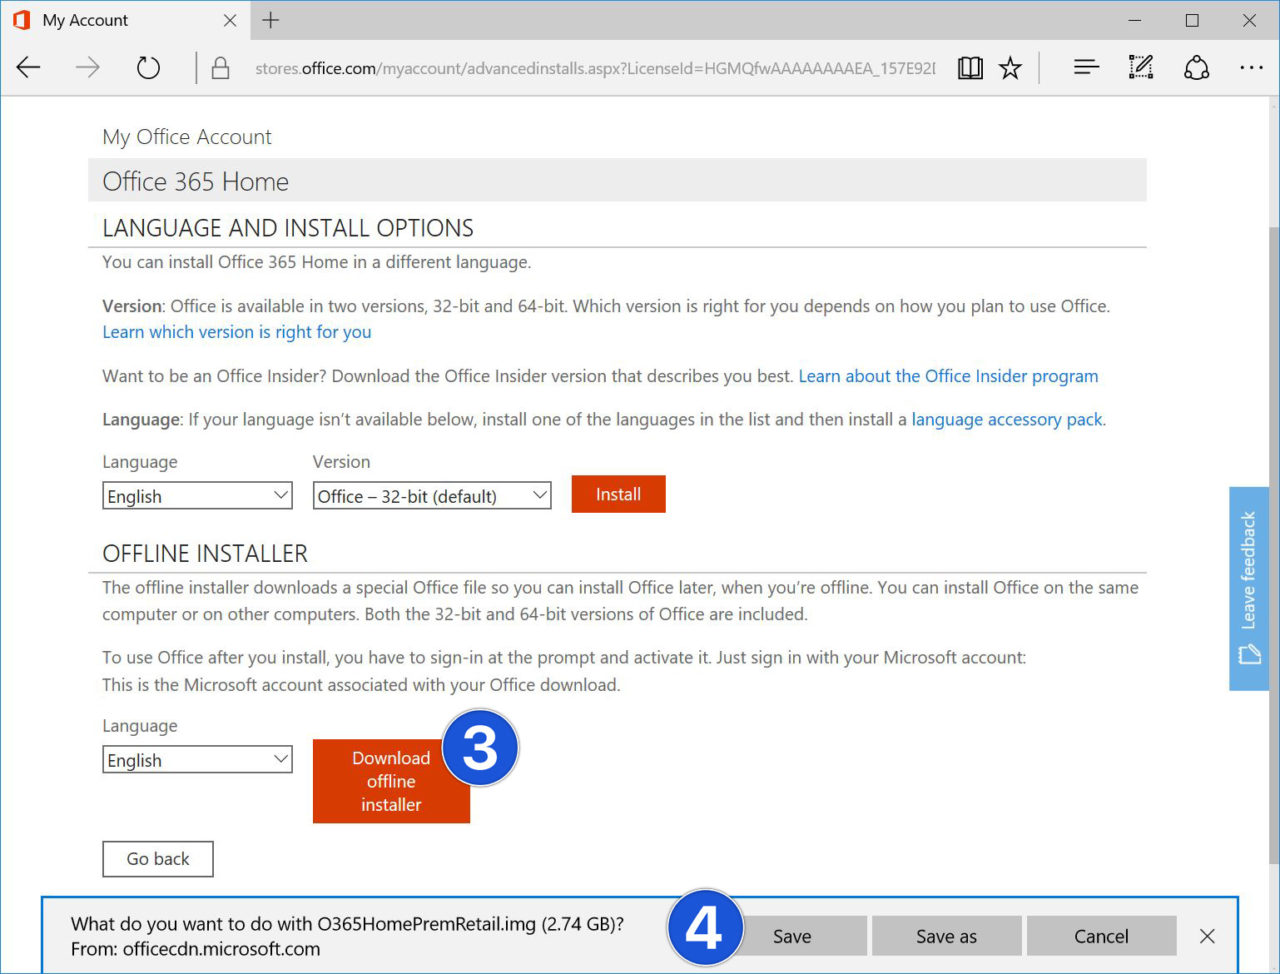Image resolution: width=1280 pixels, height=974 pixels.
Task: Open the Share icon
Action: click(1196, 67)
